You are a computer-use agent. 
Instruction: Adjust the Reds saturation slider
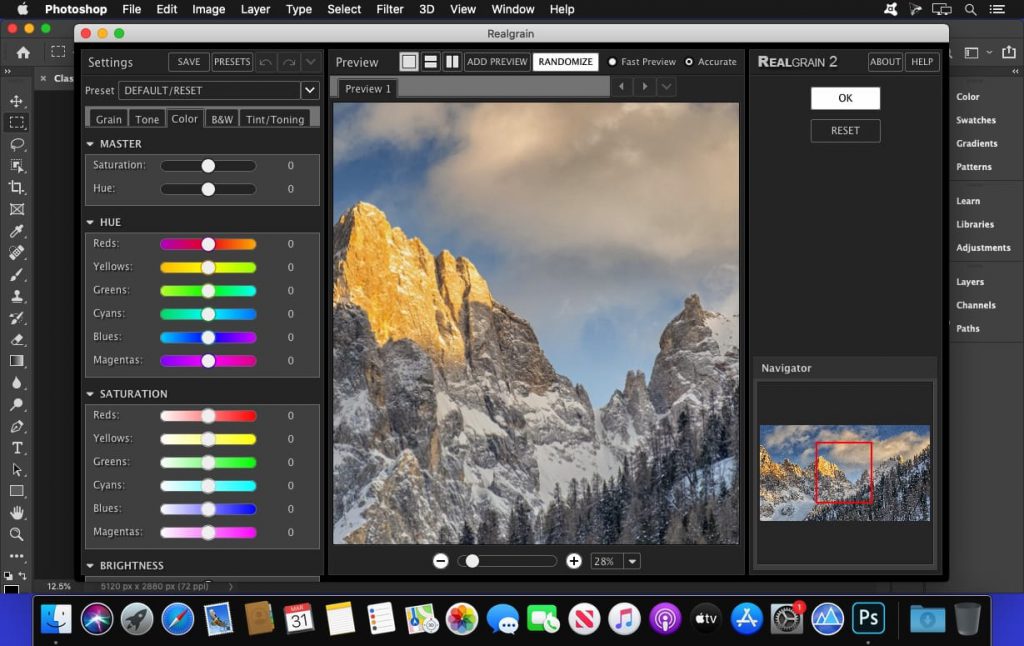208,415
